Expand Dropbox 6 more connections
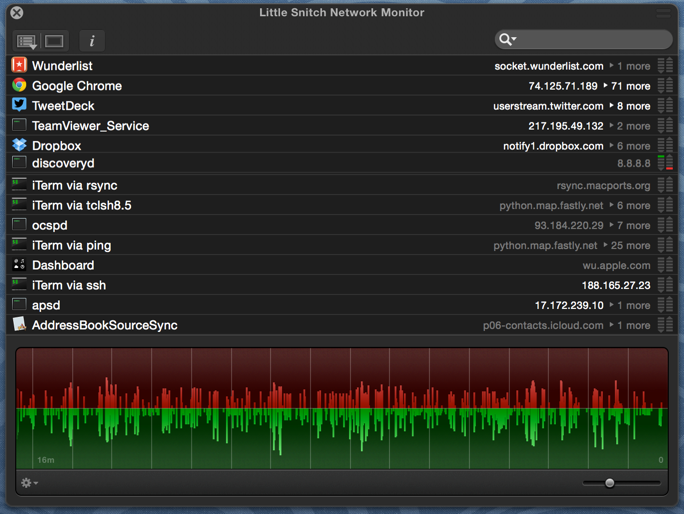 pyautogui.click(x=630, y=146)
